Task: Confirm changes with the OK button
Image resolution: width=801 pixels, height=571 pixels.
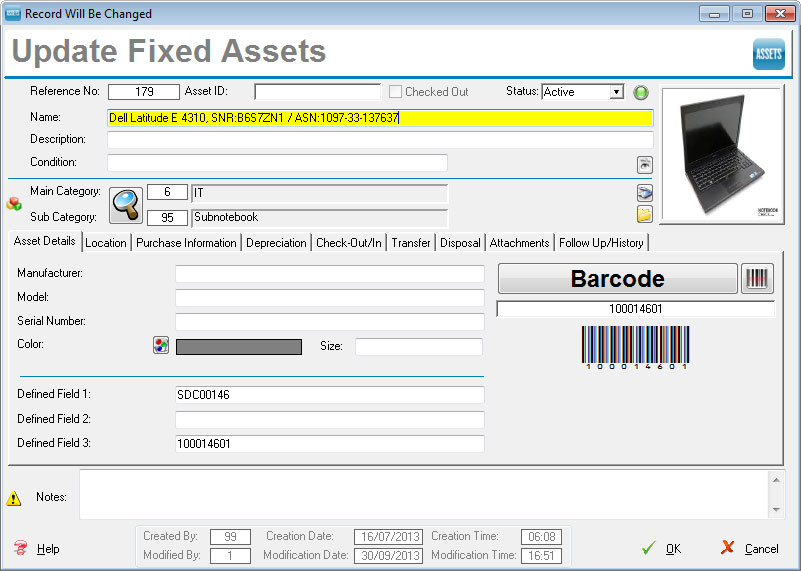Action: tap(662, 548)
